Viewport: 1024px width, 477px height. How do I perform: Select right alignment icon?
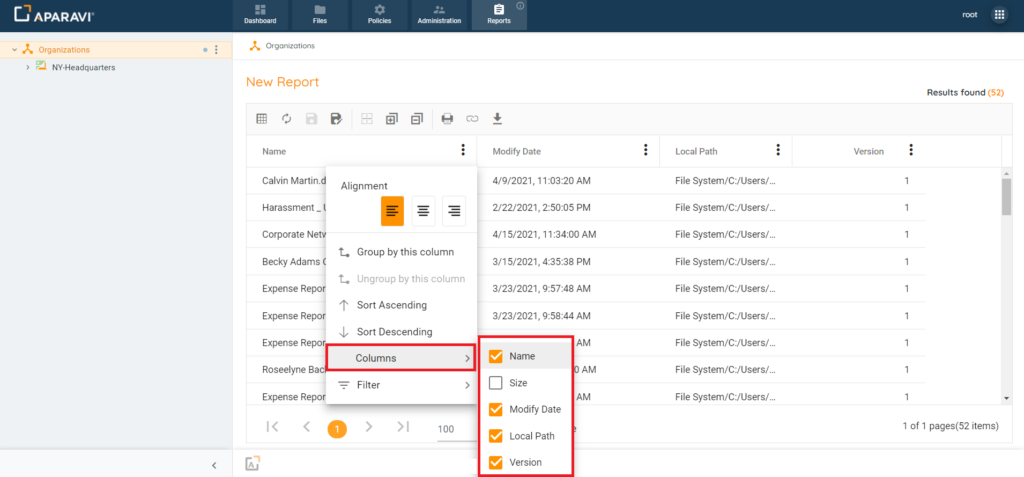click(x=454, y=210)
